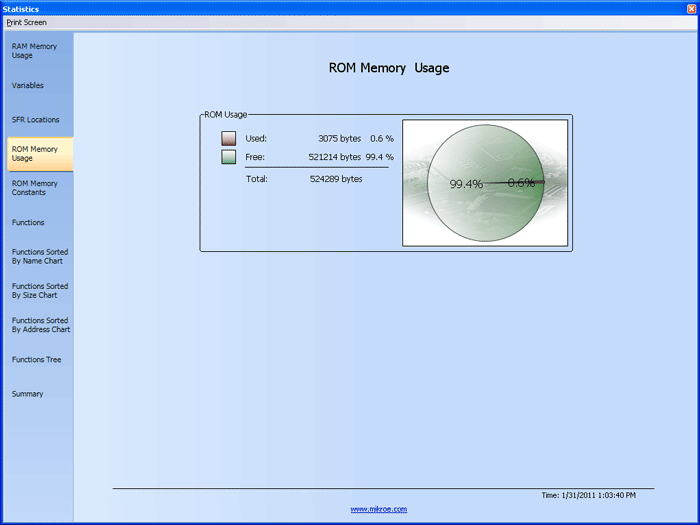Display the Functions Tree

[39, 359]
